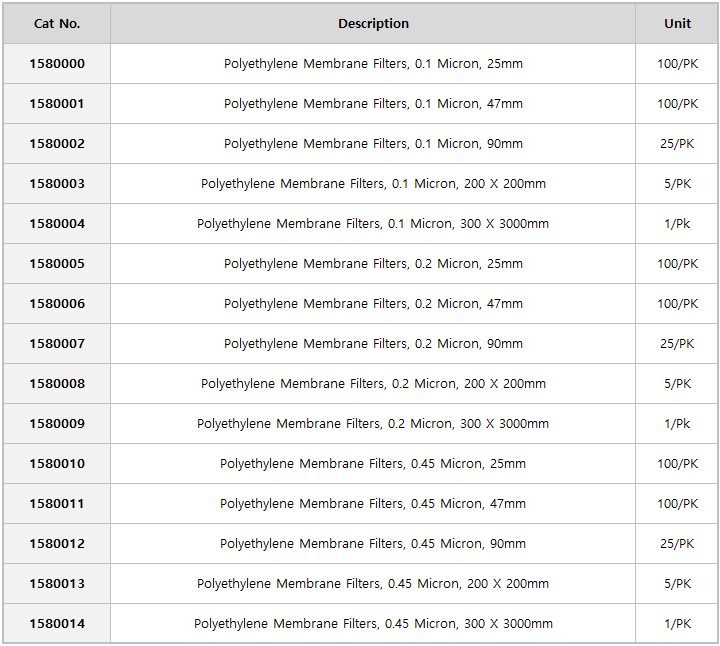720x646 pixels.
Task: Click the 0.1 Micron, 300 X 3000mm description
Action: point(373,224)
